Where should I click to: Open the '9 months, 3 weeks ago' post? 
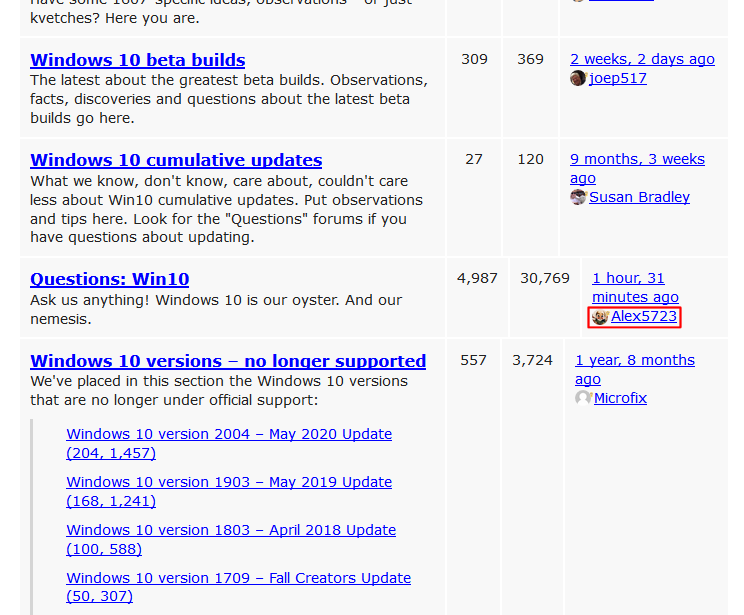coord(637,168)
